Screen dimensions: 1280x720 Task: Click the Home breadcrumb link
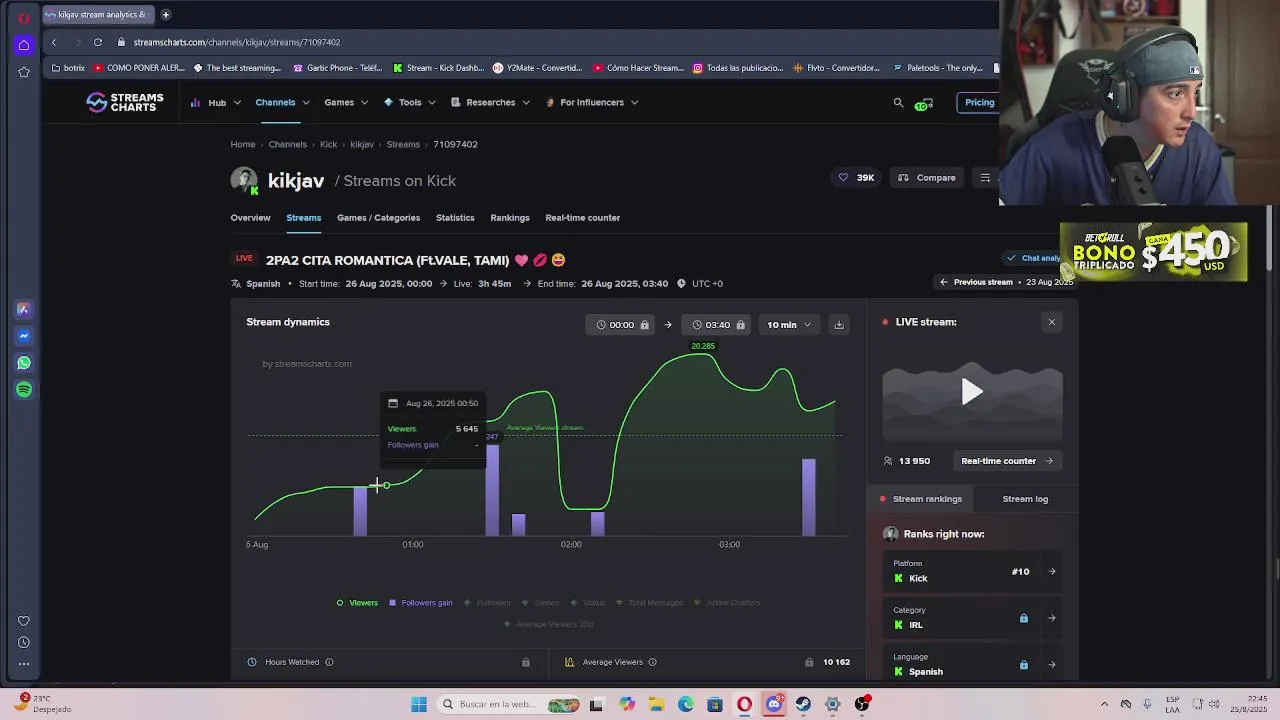tap(243, 144)
